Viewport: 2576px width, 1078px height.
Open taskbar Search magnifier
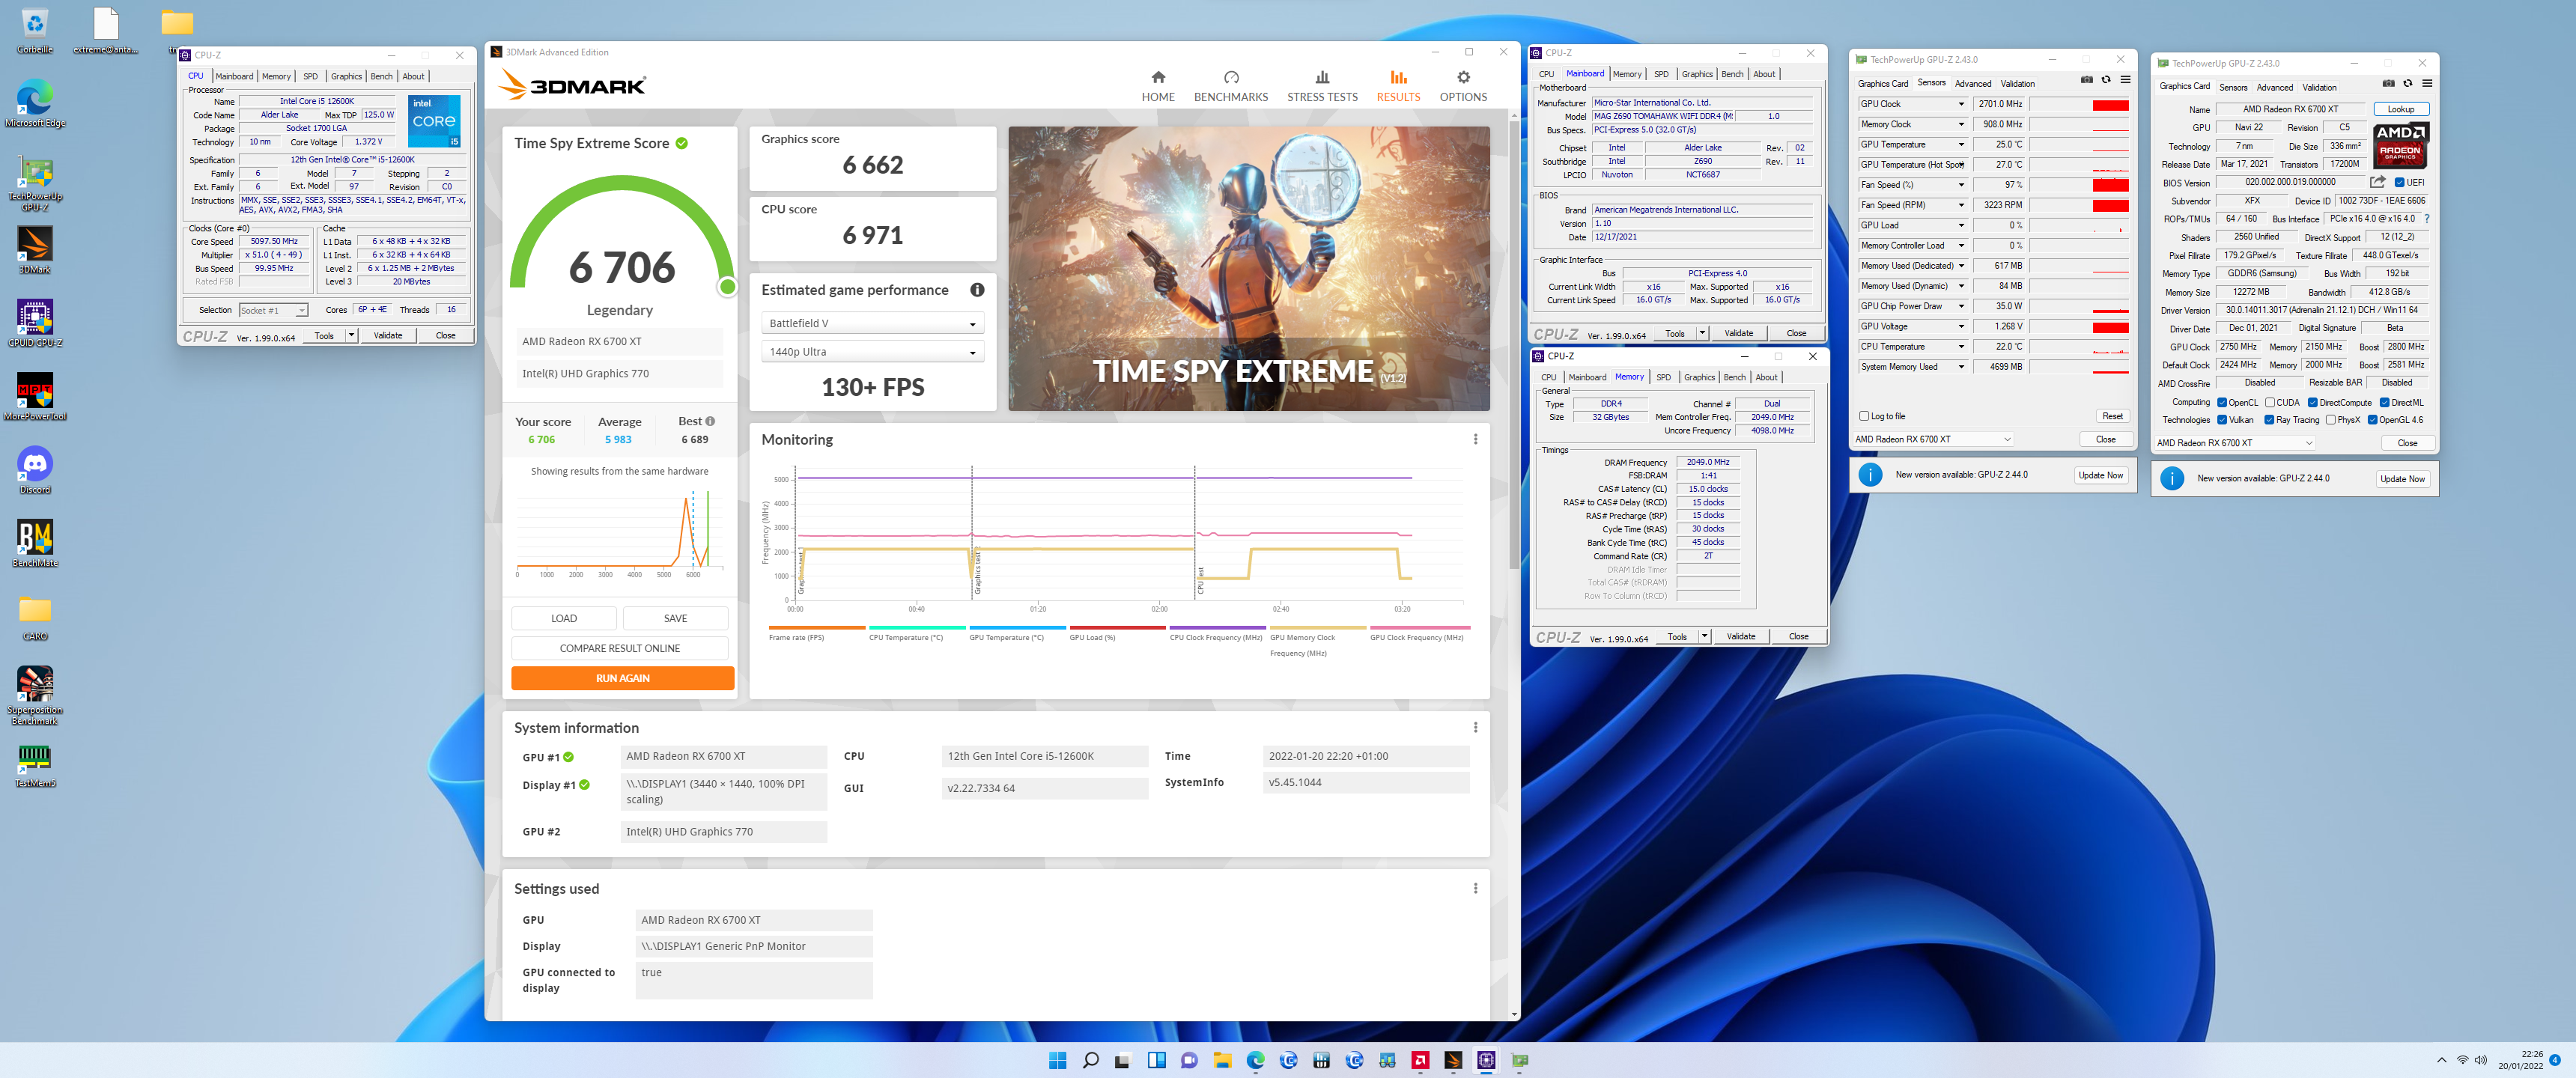(1090, 1061)
